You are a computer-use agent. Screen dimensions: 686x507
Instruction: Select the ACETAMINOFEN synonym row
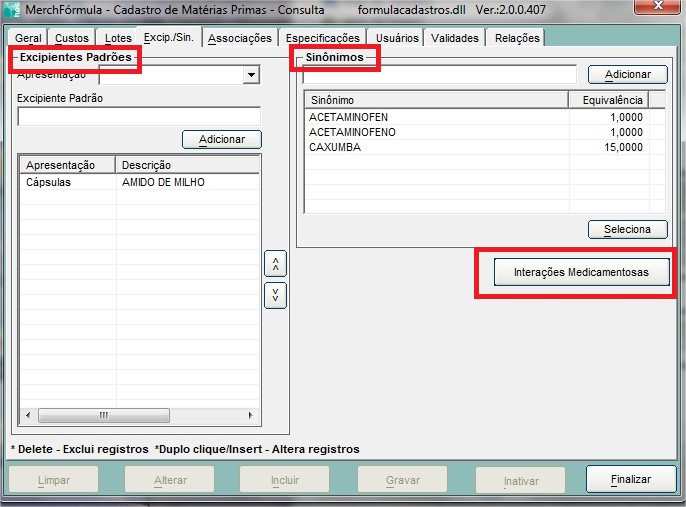coord(437,117)
